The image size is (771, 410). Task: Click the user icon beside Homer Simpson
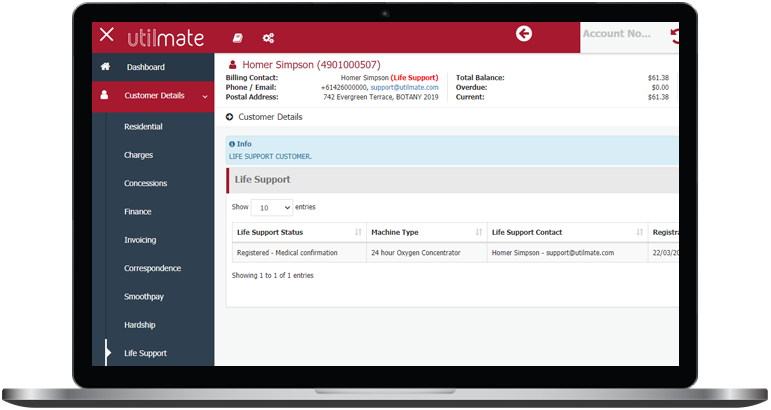tap(233, 65)
